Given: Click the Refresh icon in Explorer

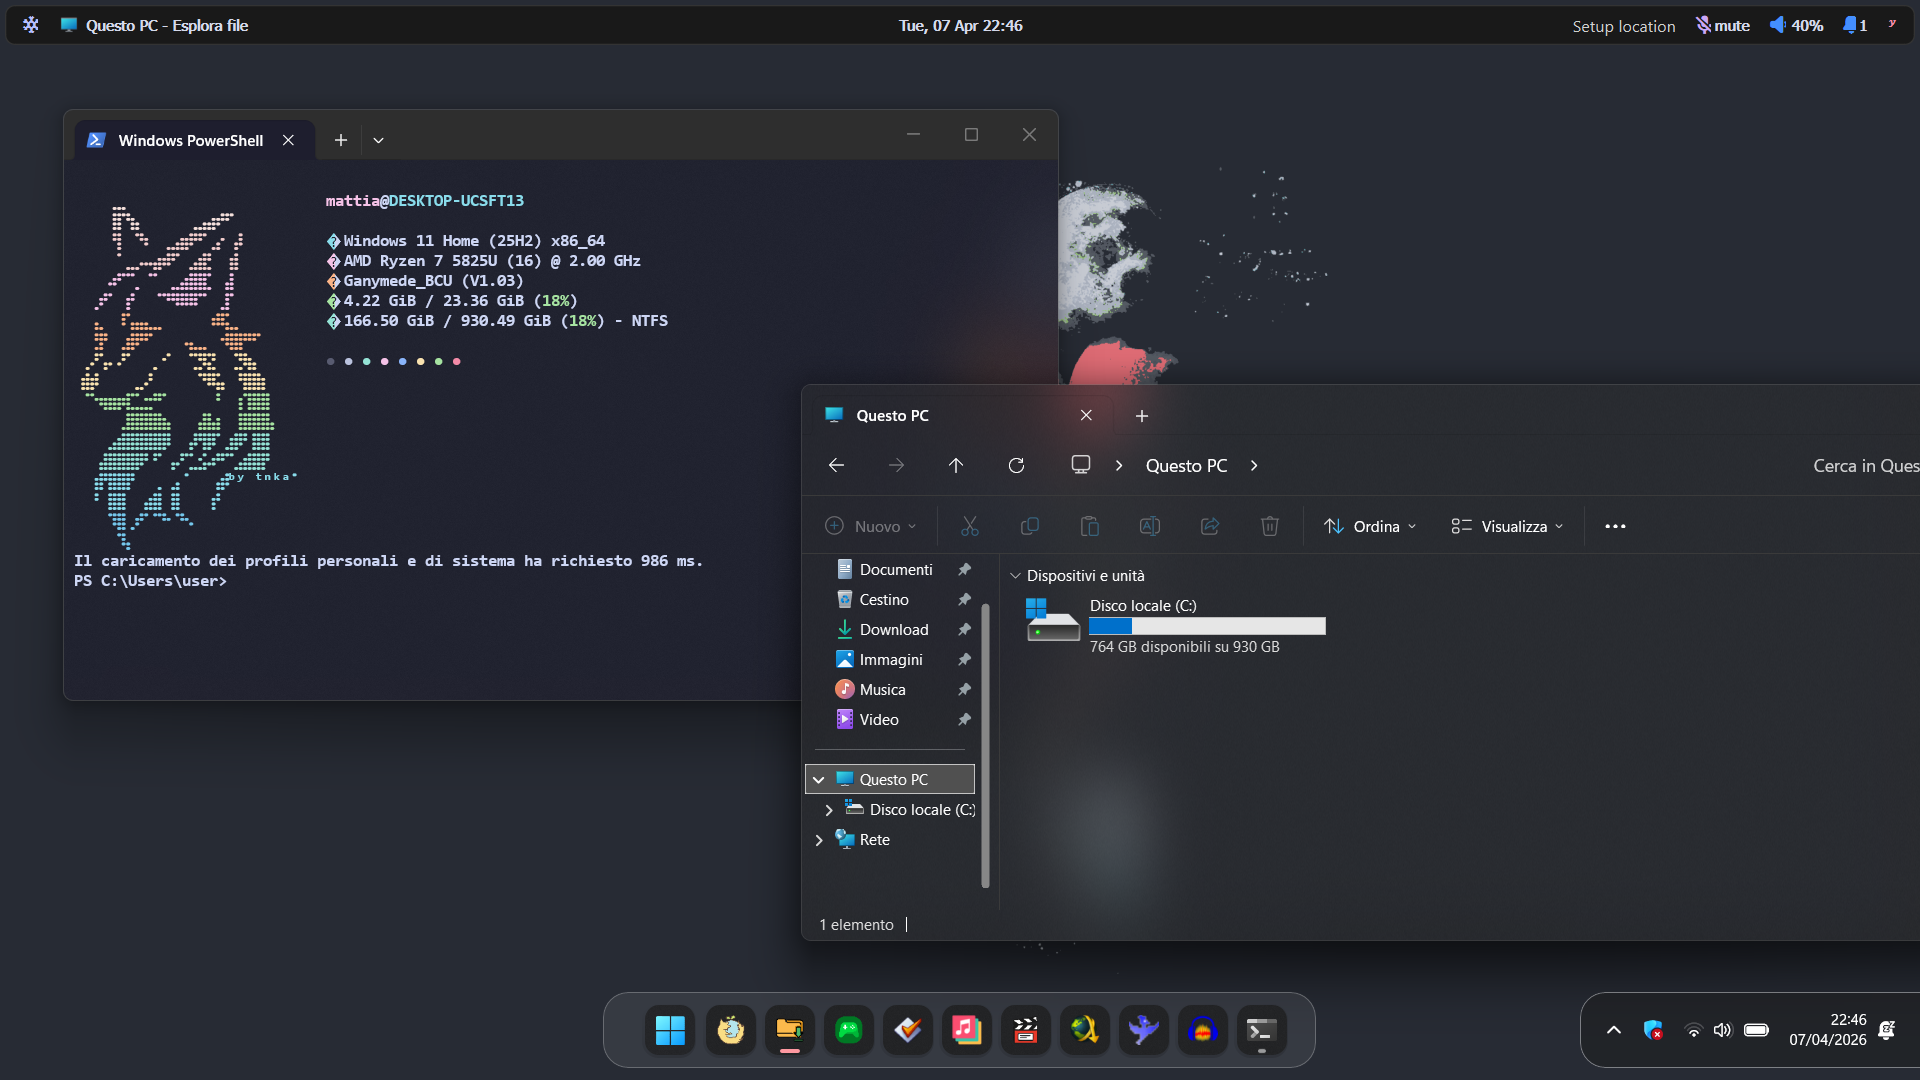Looking at the screenshot, I should pos(1016,466).
